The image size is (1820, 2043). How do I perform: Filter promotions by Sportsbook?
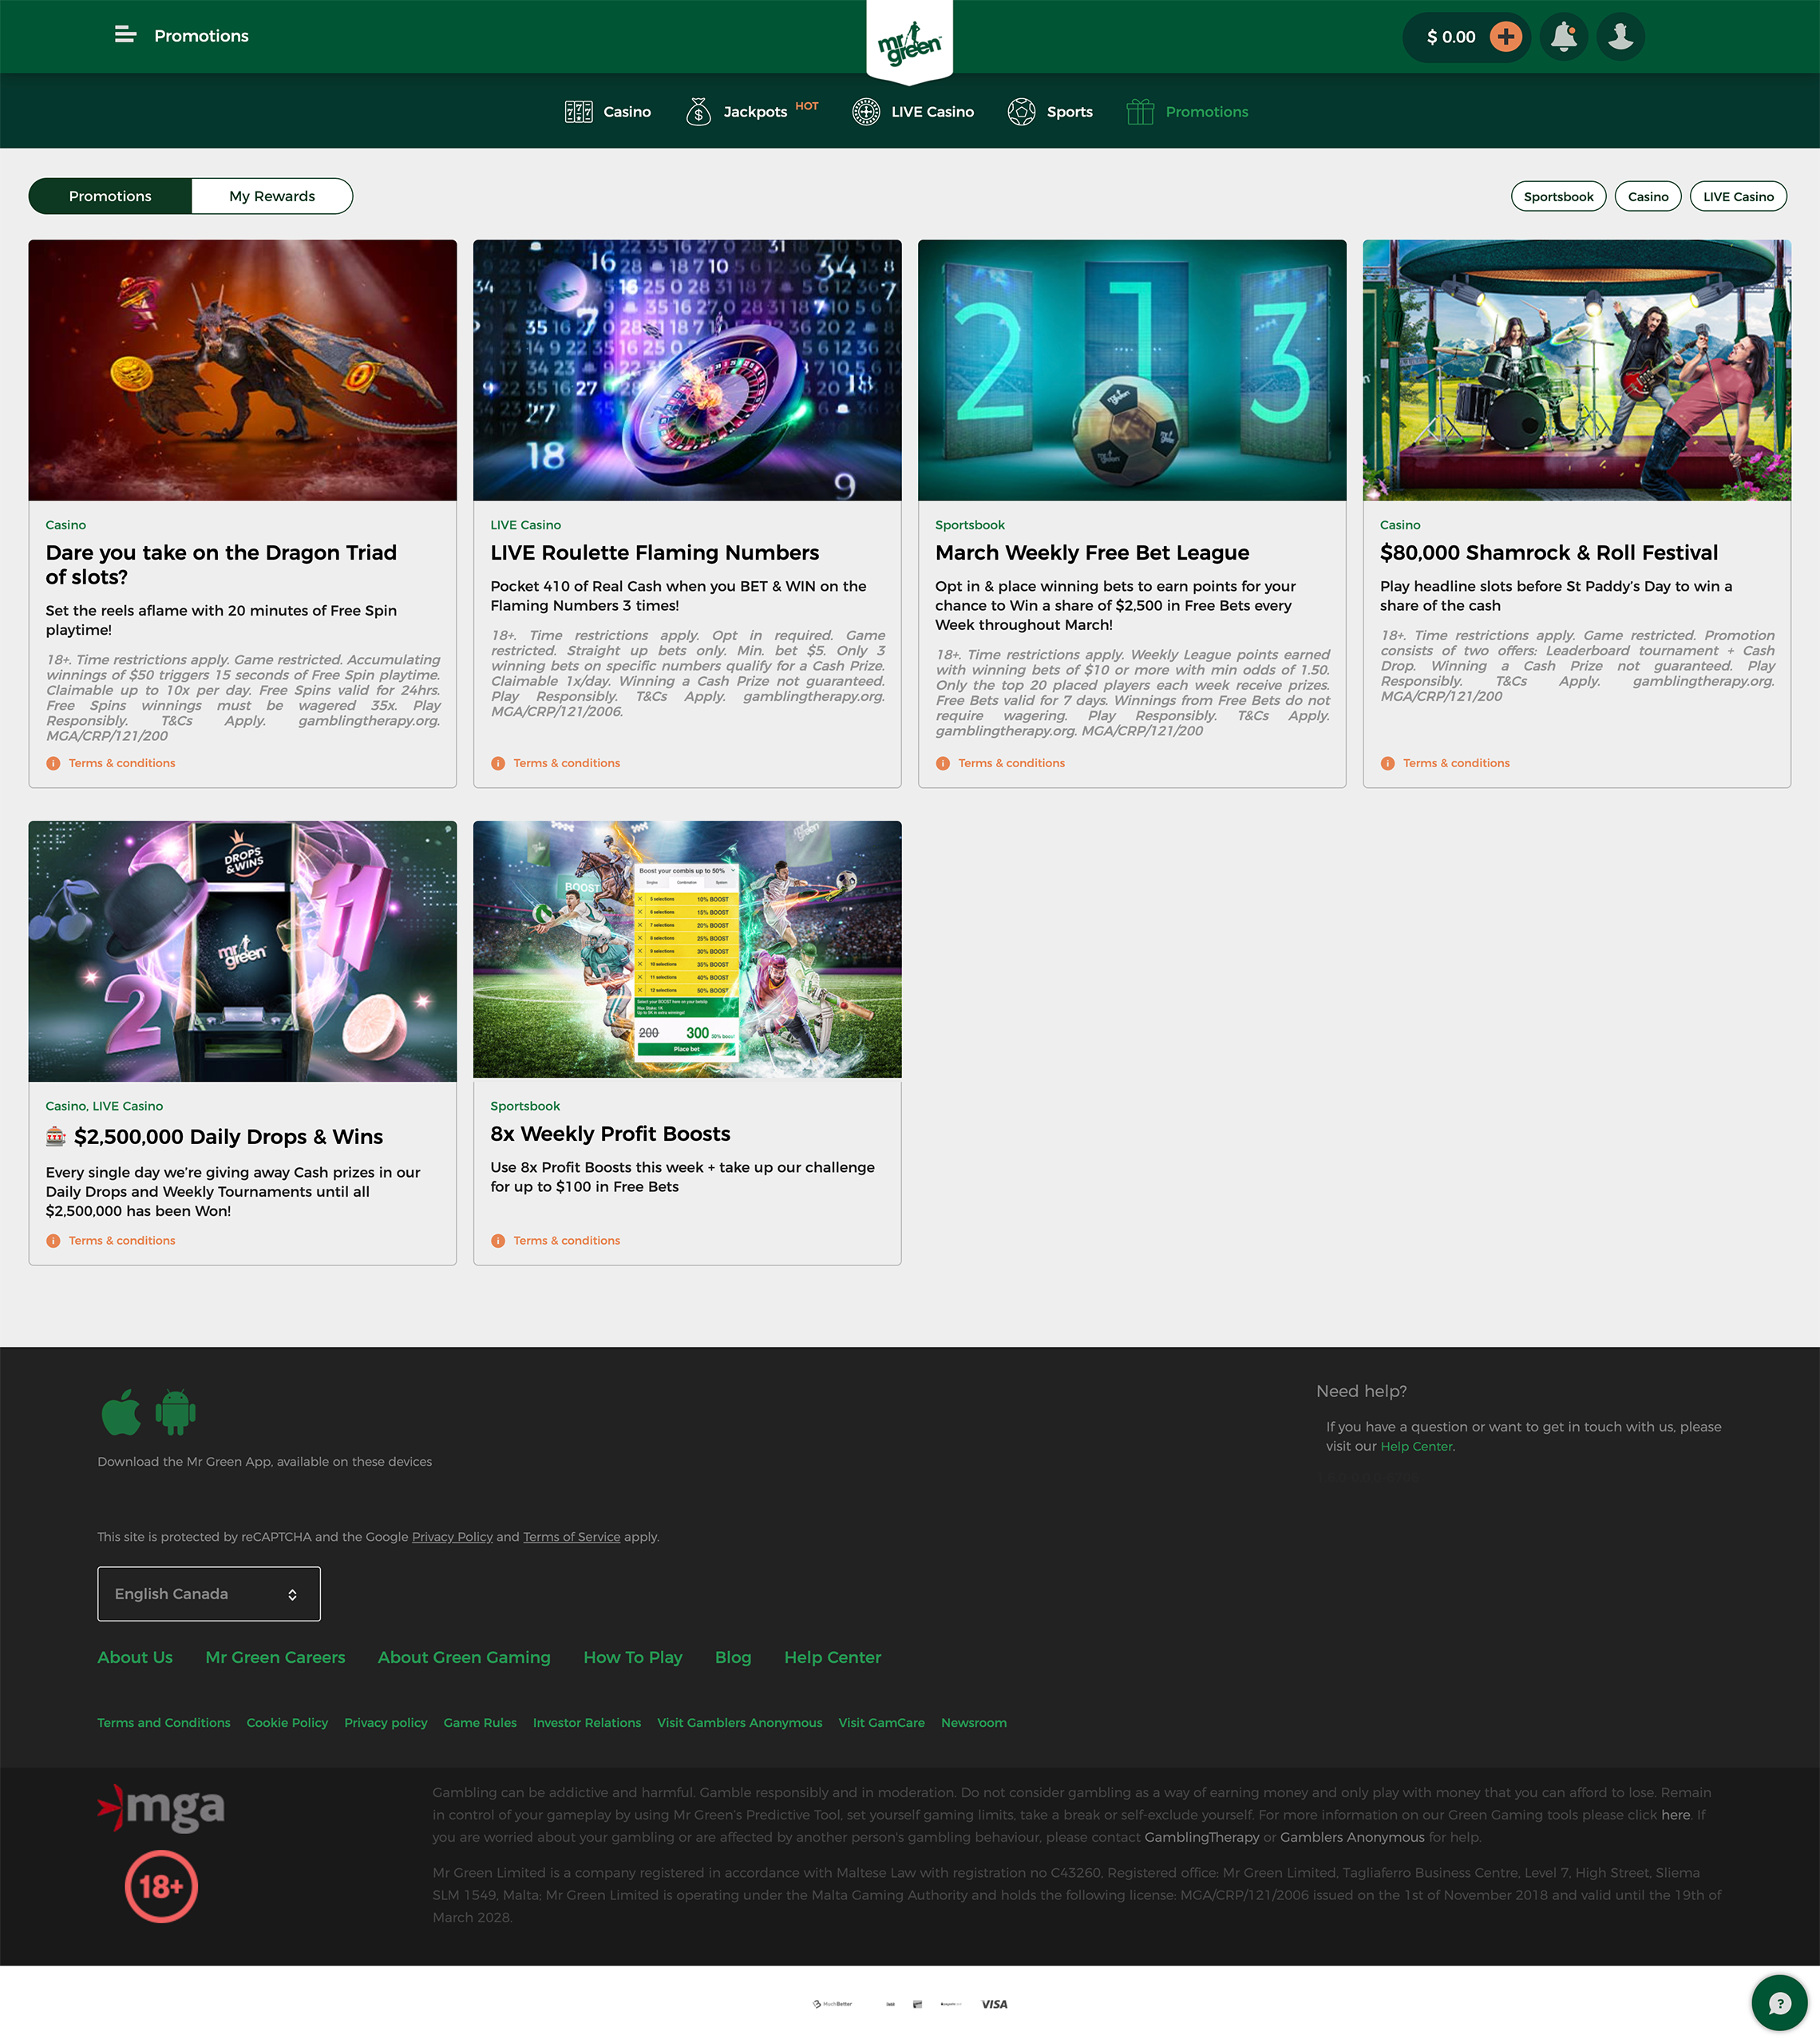[1558, 196]
